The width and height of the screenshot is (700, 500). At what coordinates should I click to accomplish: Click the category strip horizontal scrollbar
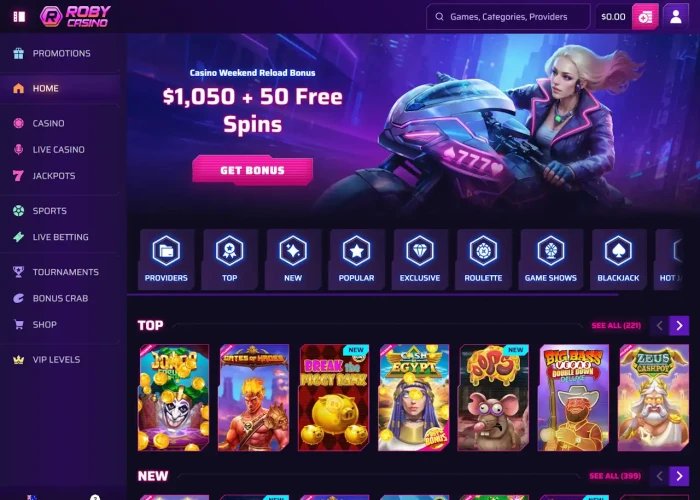[373, 295]
